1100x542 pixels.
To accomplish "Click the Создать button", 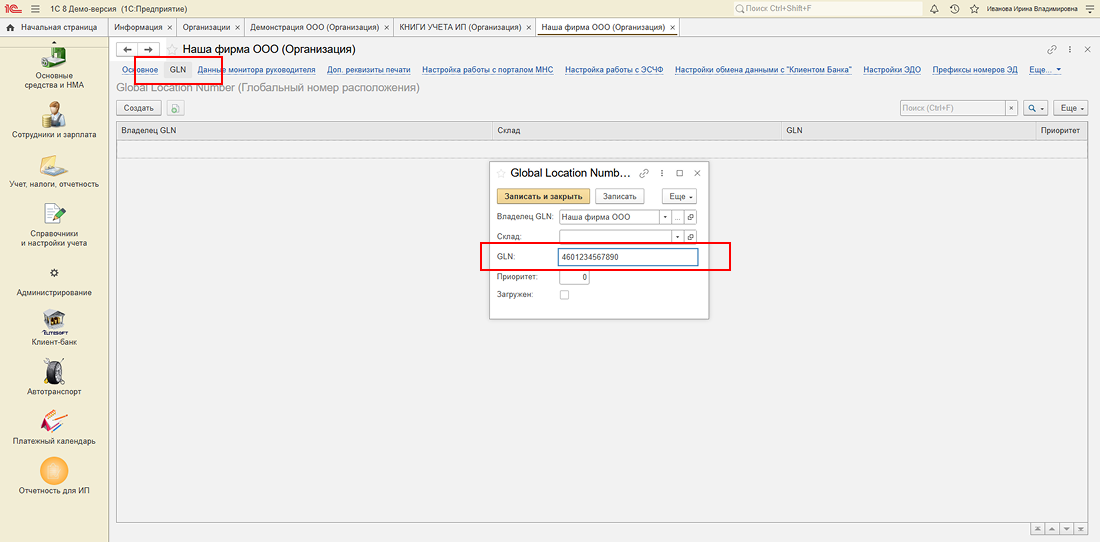I will tap(138, 108).
